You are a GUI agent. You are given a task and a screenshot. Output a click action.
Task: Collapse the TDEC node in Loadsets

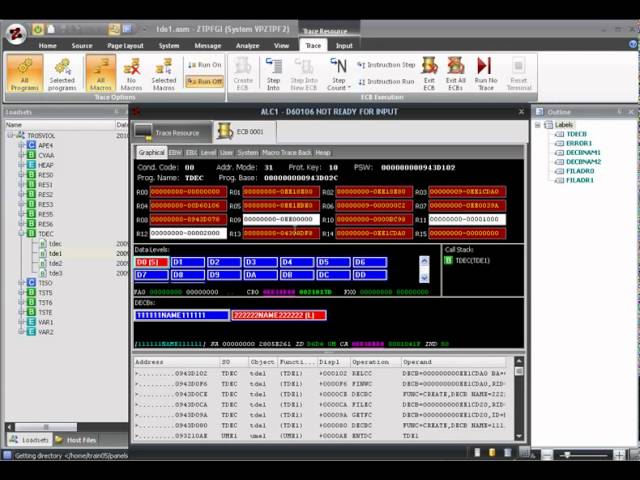pyautogui.click(x=22, y=234)
